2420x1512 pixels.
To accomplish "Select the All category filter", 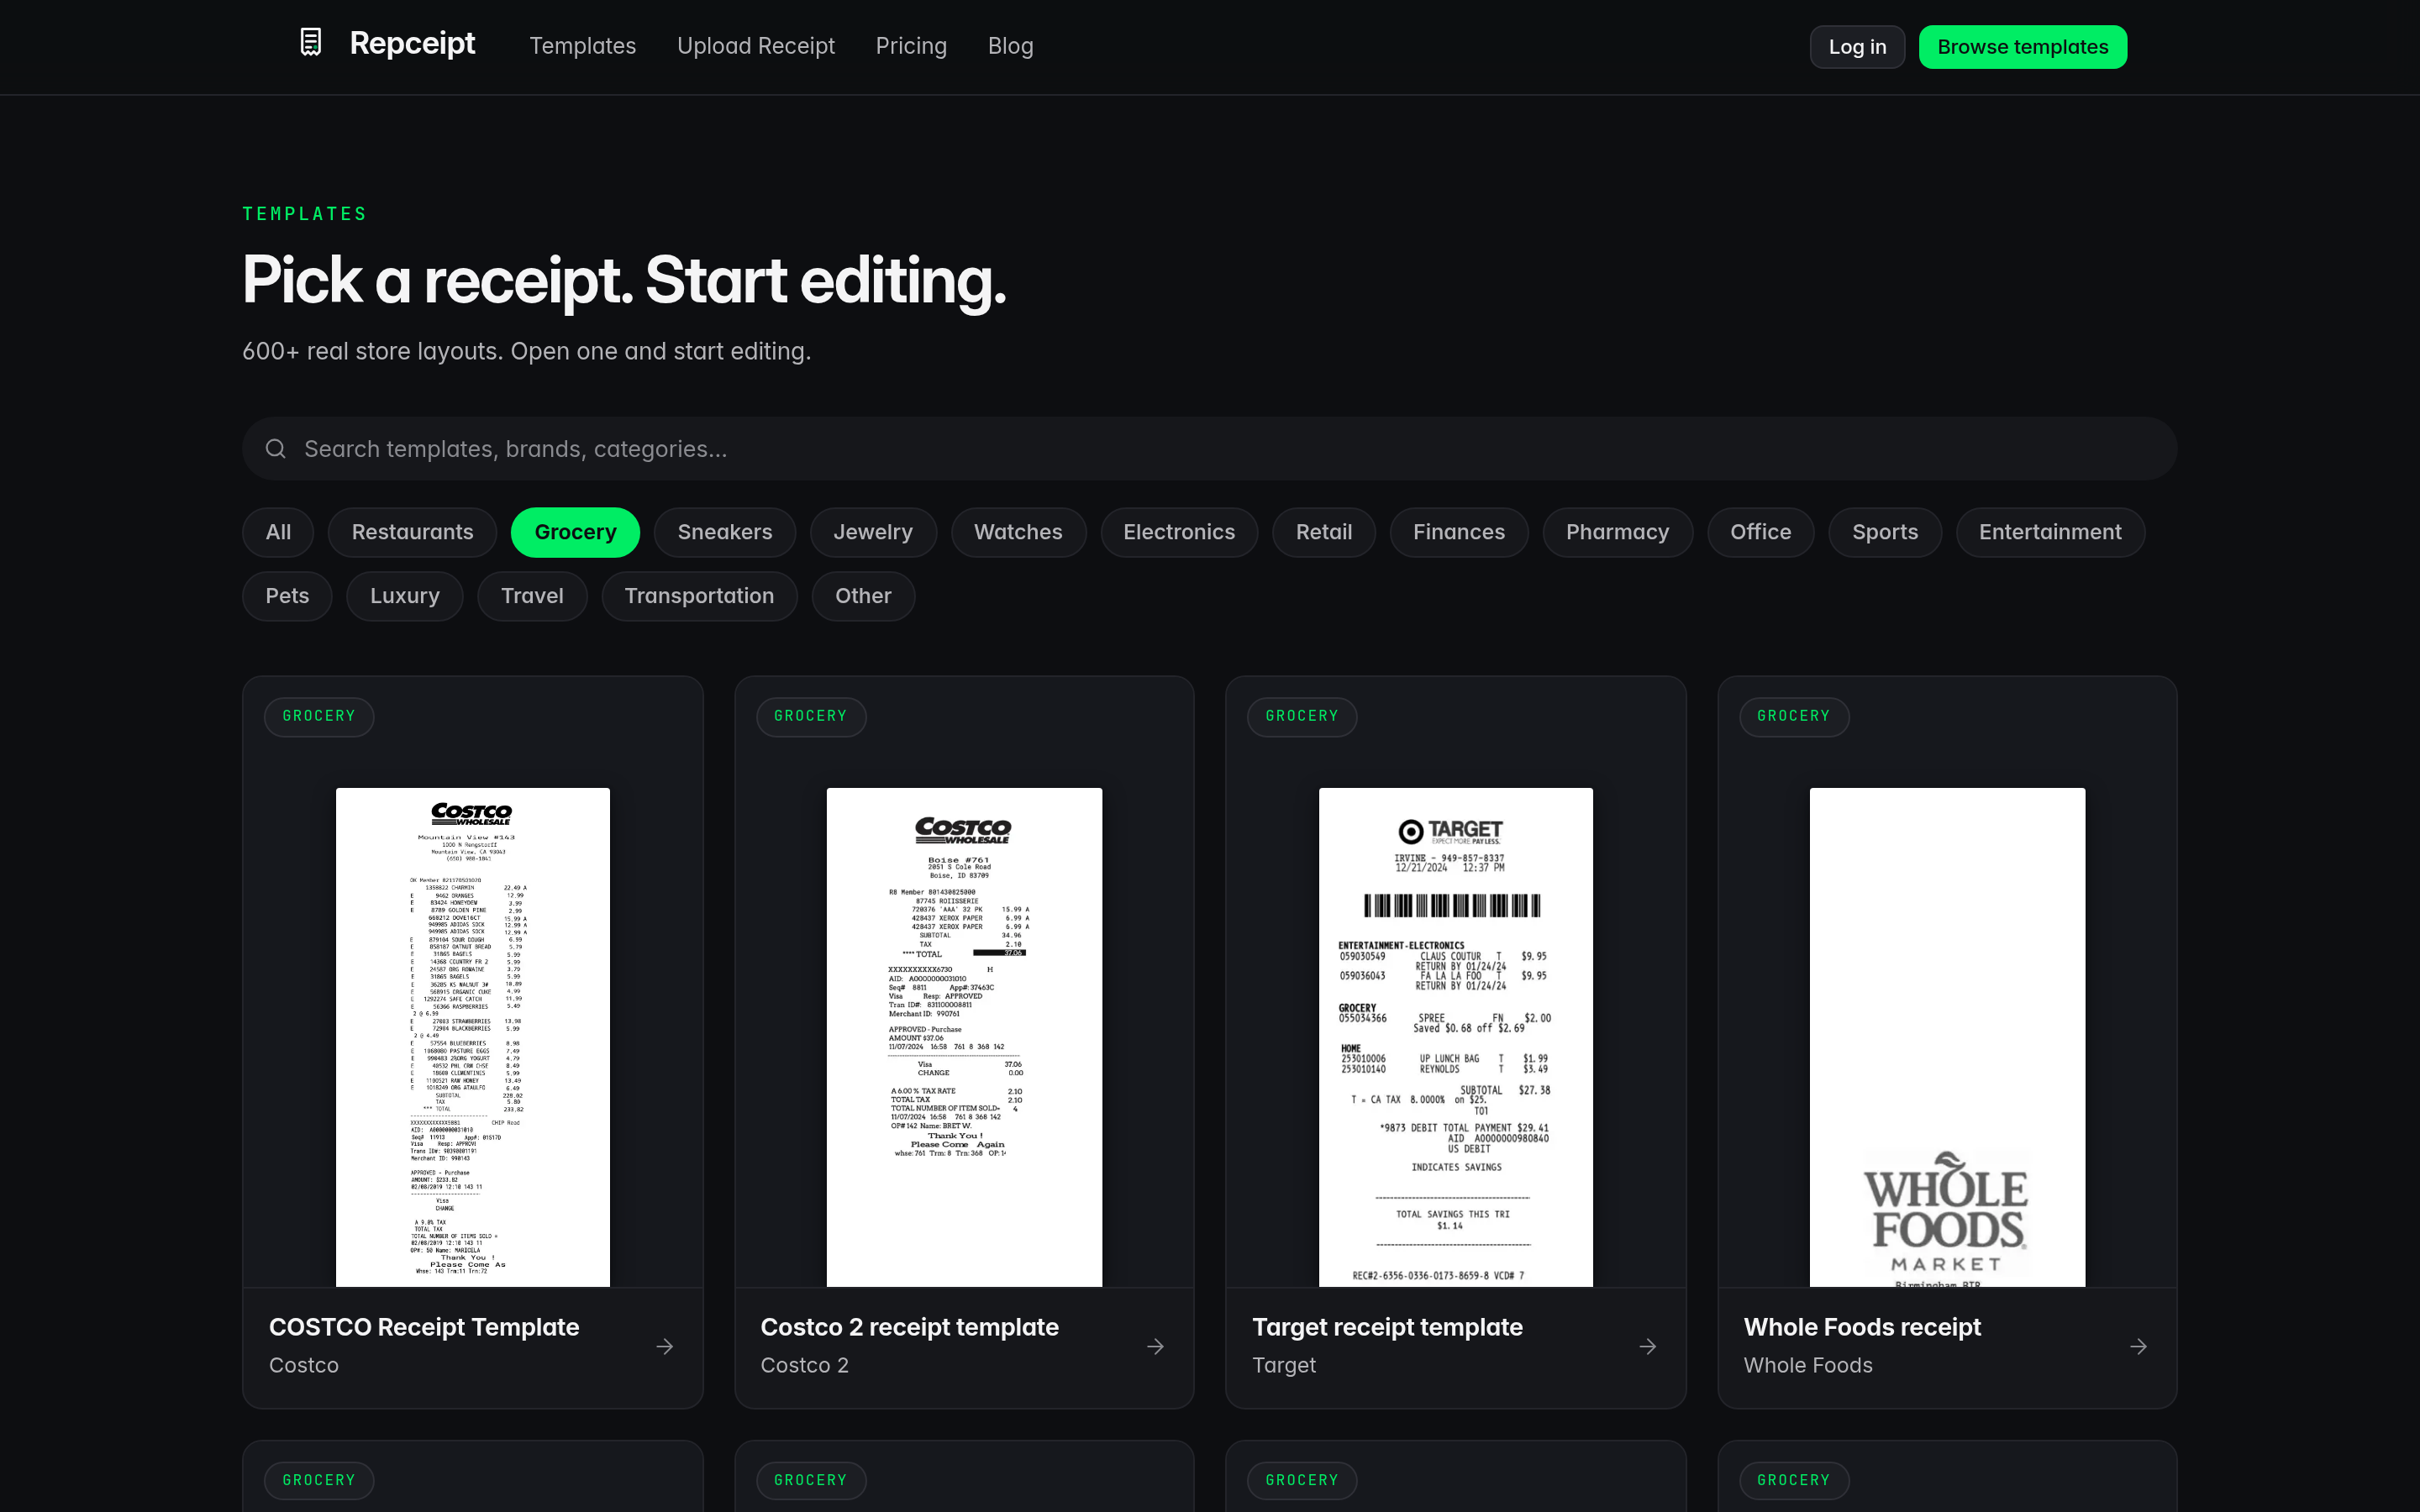I will (x=278, y=532).
